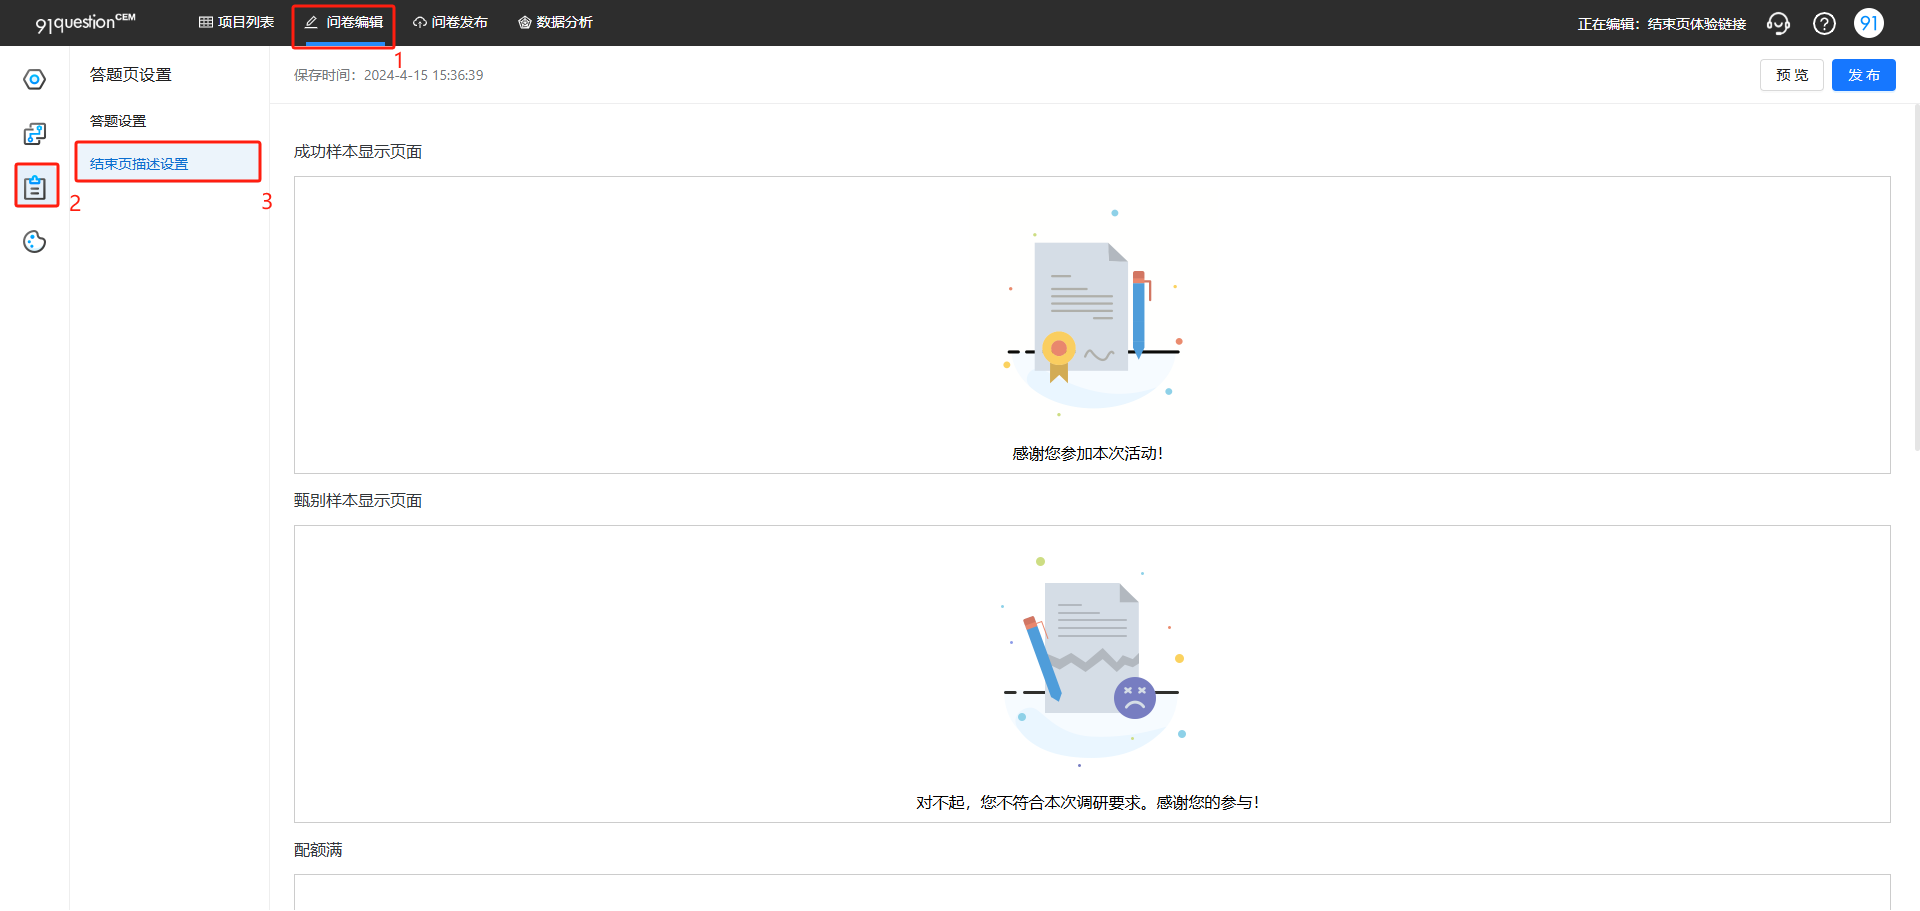
Task: Select the logic flow sidebar icon
Action: [35, 133]
